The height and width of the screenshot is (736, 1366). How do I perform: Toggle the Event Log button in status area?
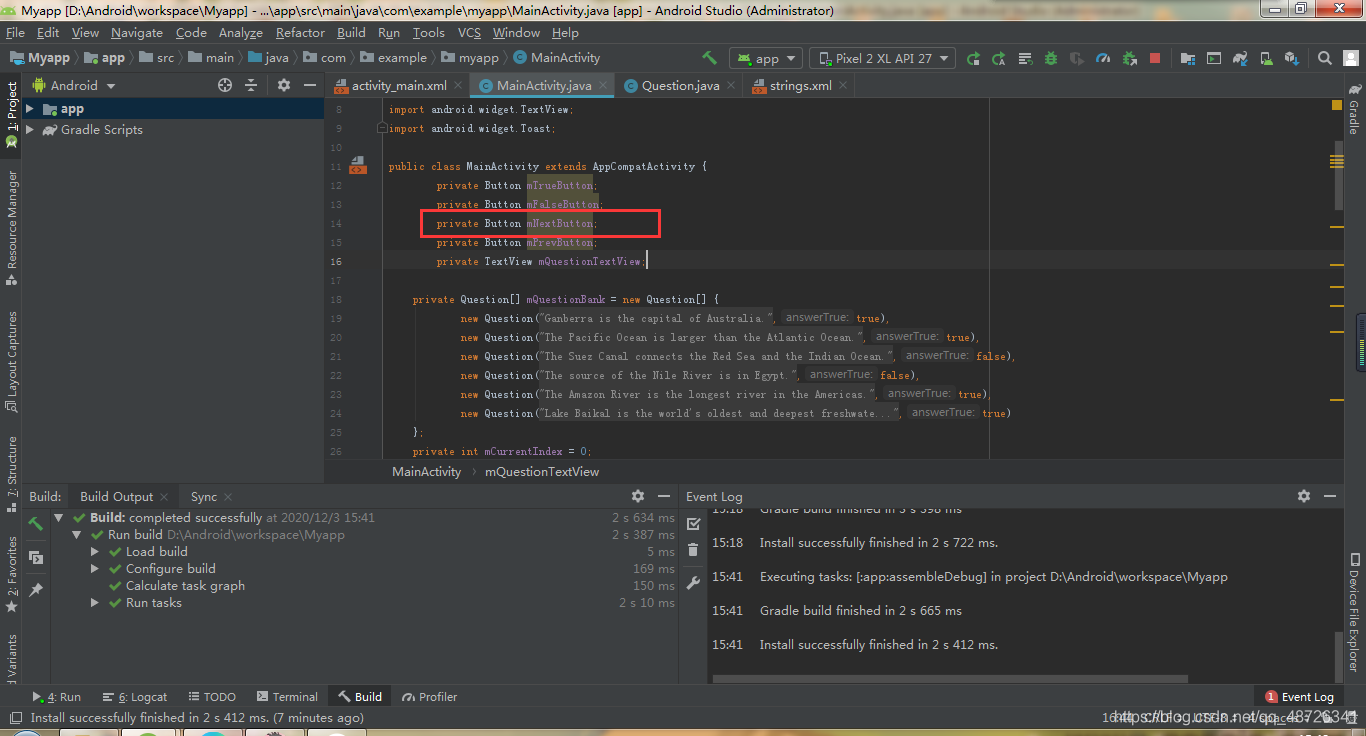coord(1299,697)
